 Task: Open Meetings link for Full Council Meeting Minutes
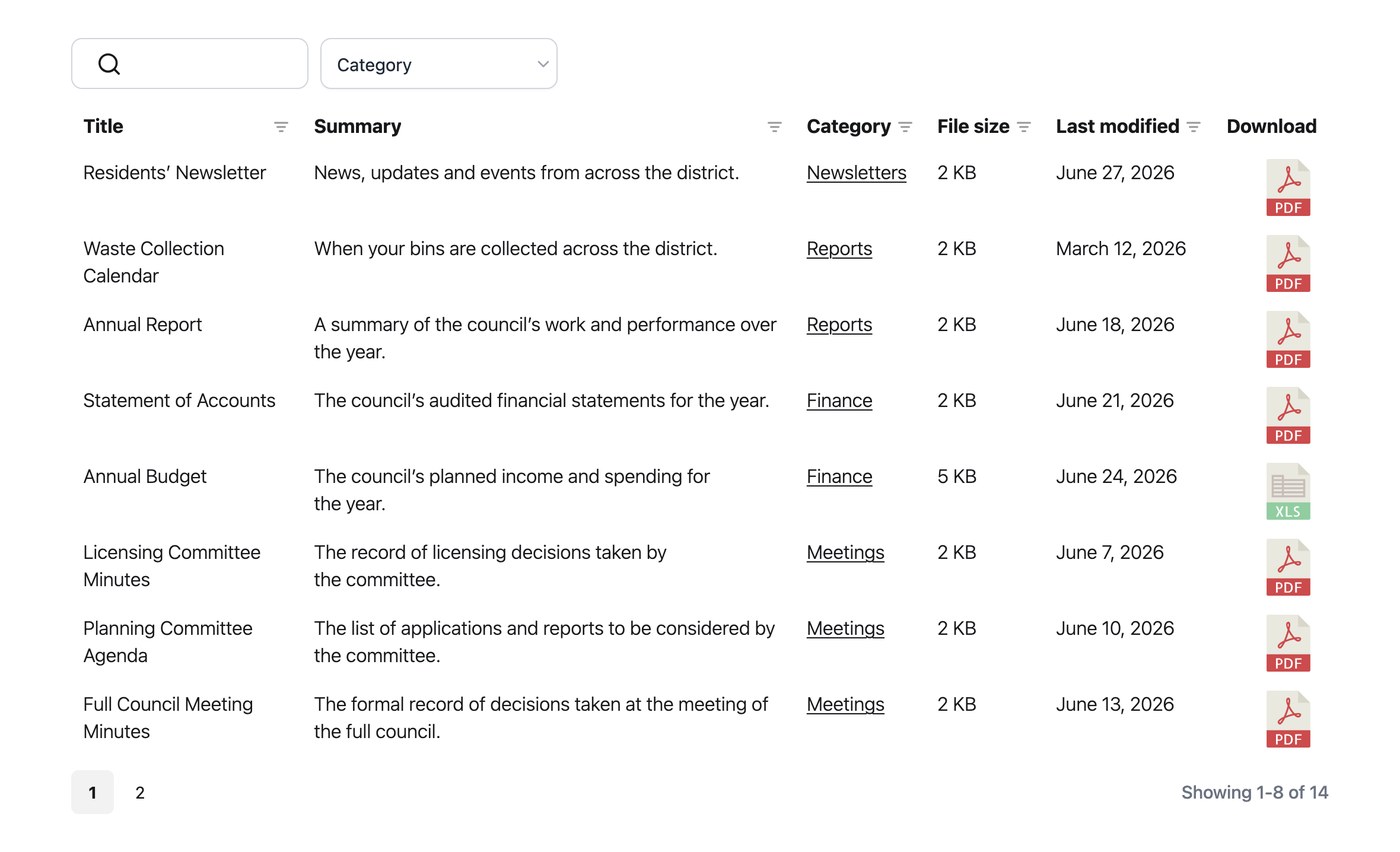pyautogui.click(x=845, y=705)
